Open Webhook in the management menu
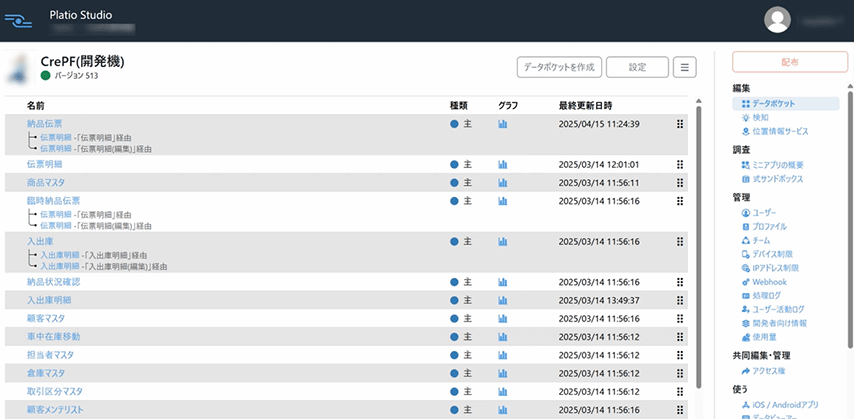The height and width of the screenshot is (419, 854). point(769,282)
